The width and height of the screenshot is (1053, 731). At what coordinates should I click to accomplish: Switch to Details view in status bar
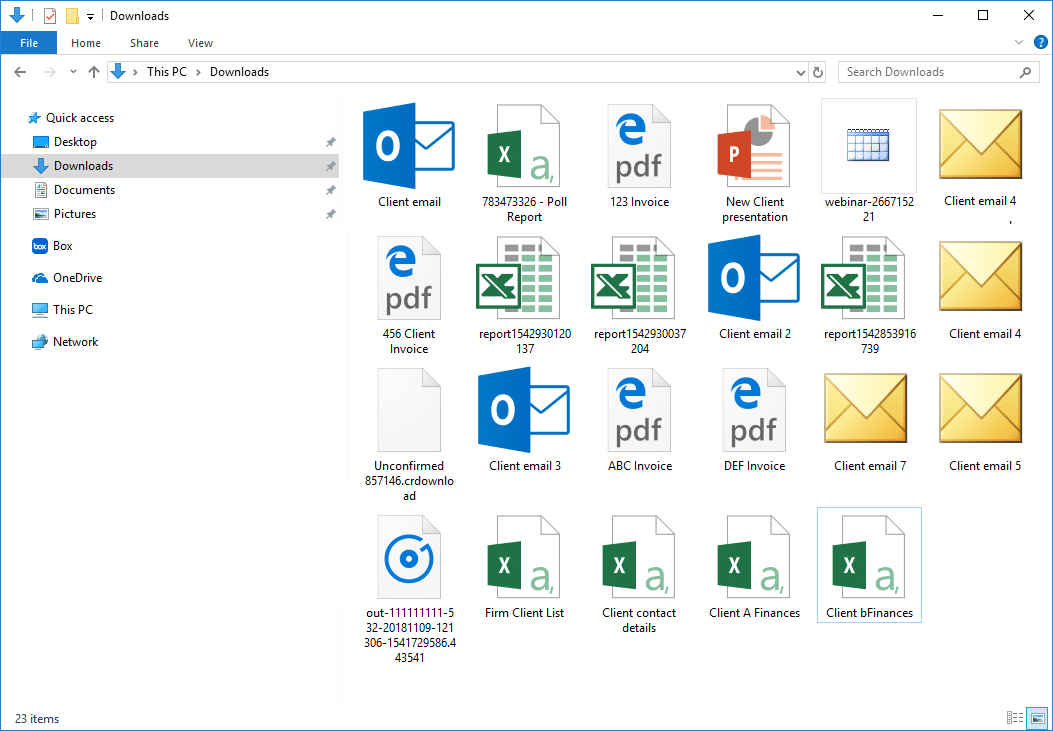(1015, 718)
